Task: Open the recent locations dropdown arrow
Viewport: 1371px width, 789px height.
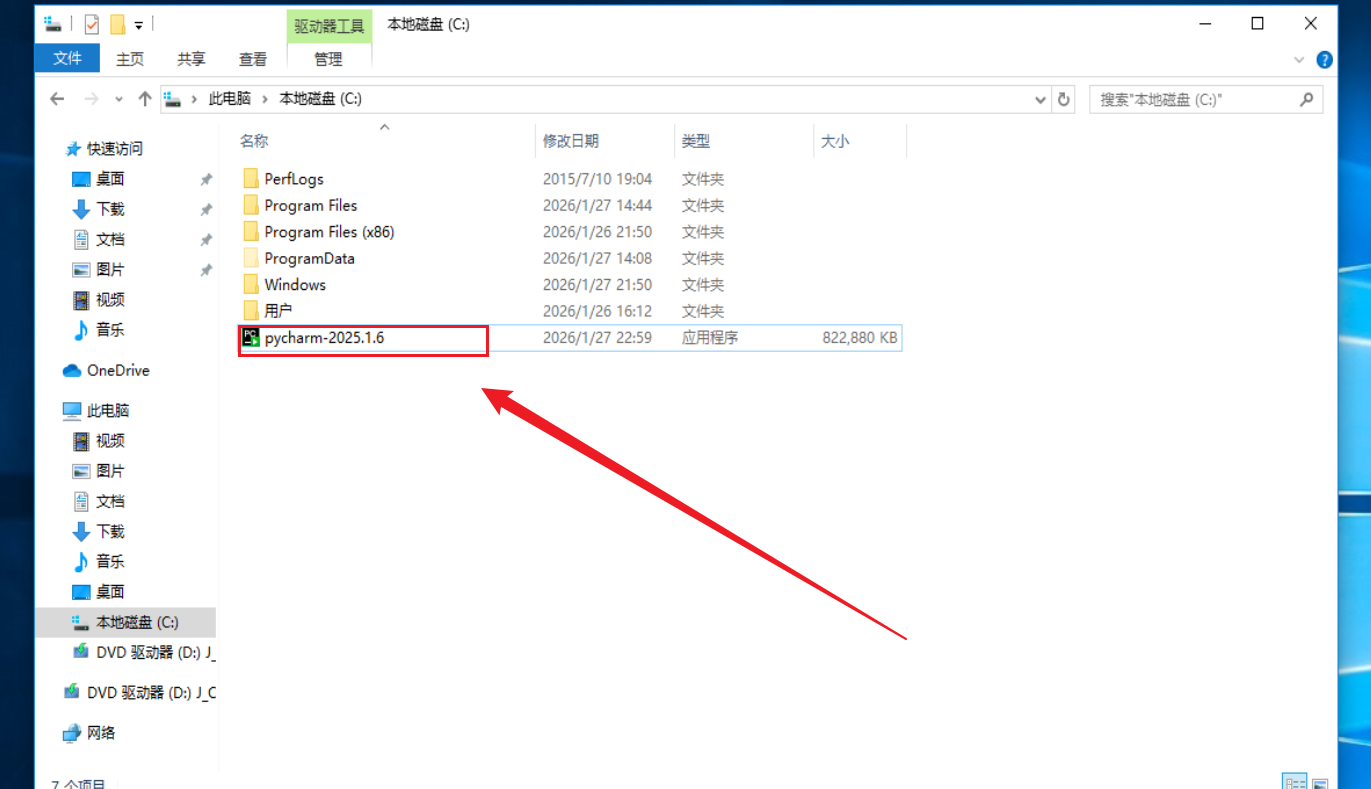Action: [119, 99]
